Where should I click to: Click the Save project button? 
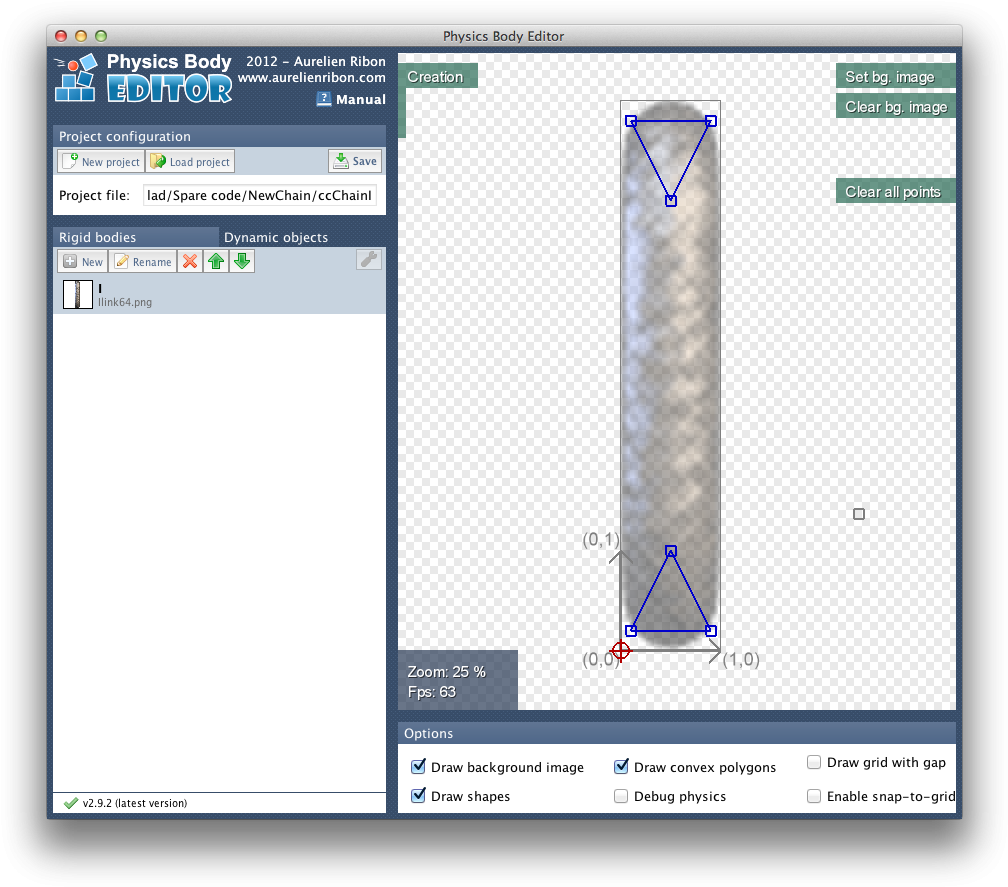coord(355,161)
